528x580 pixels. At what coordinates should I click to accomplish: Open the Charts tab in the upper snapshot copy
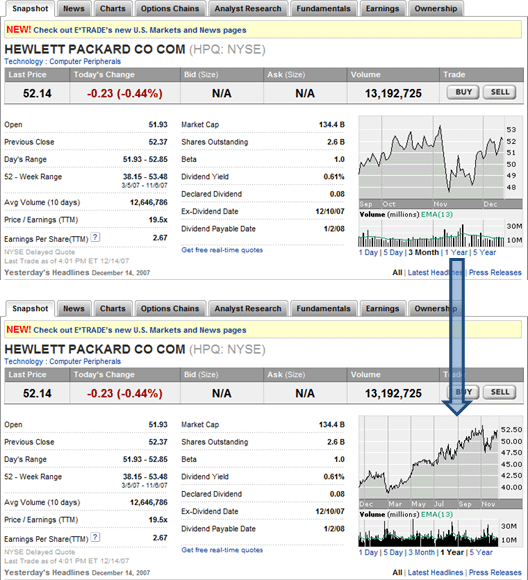coord(112,9)
